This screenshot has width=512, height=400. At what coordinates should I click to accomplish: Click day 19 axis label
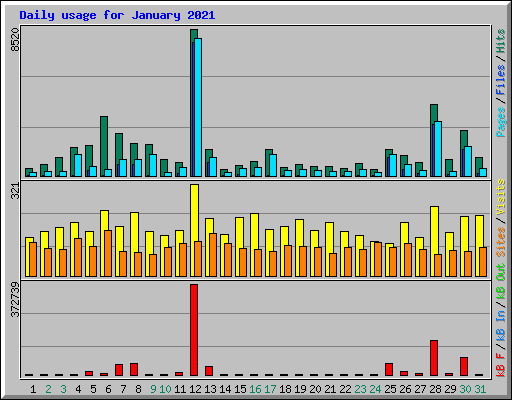[x=300, y=389]
